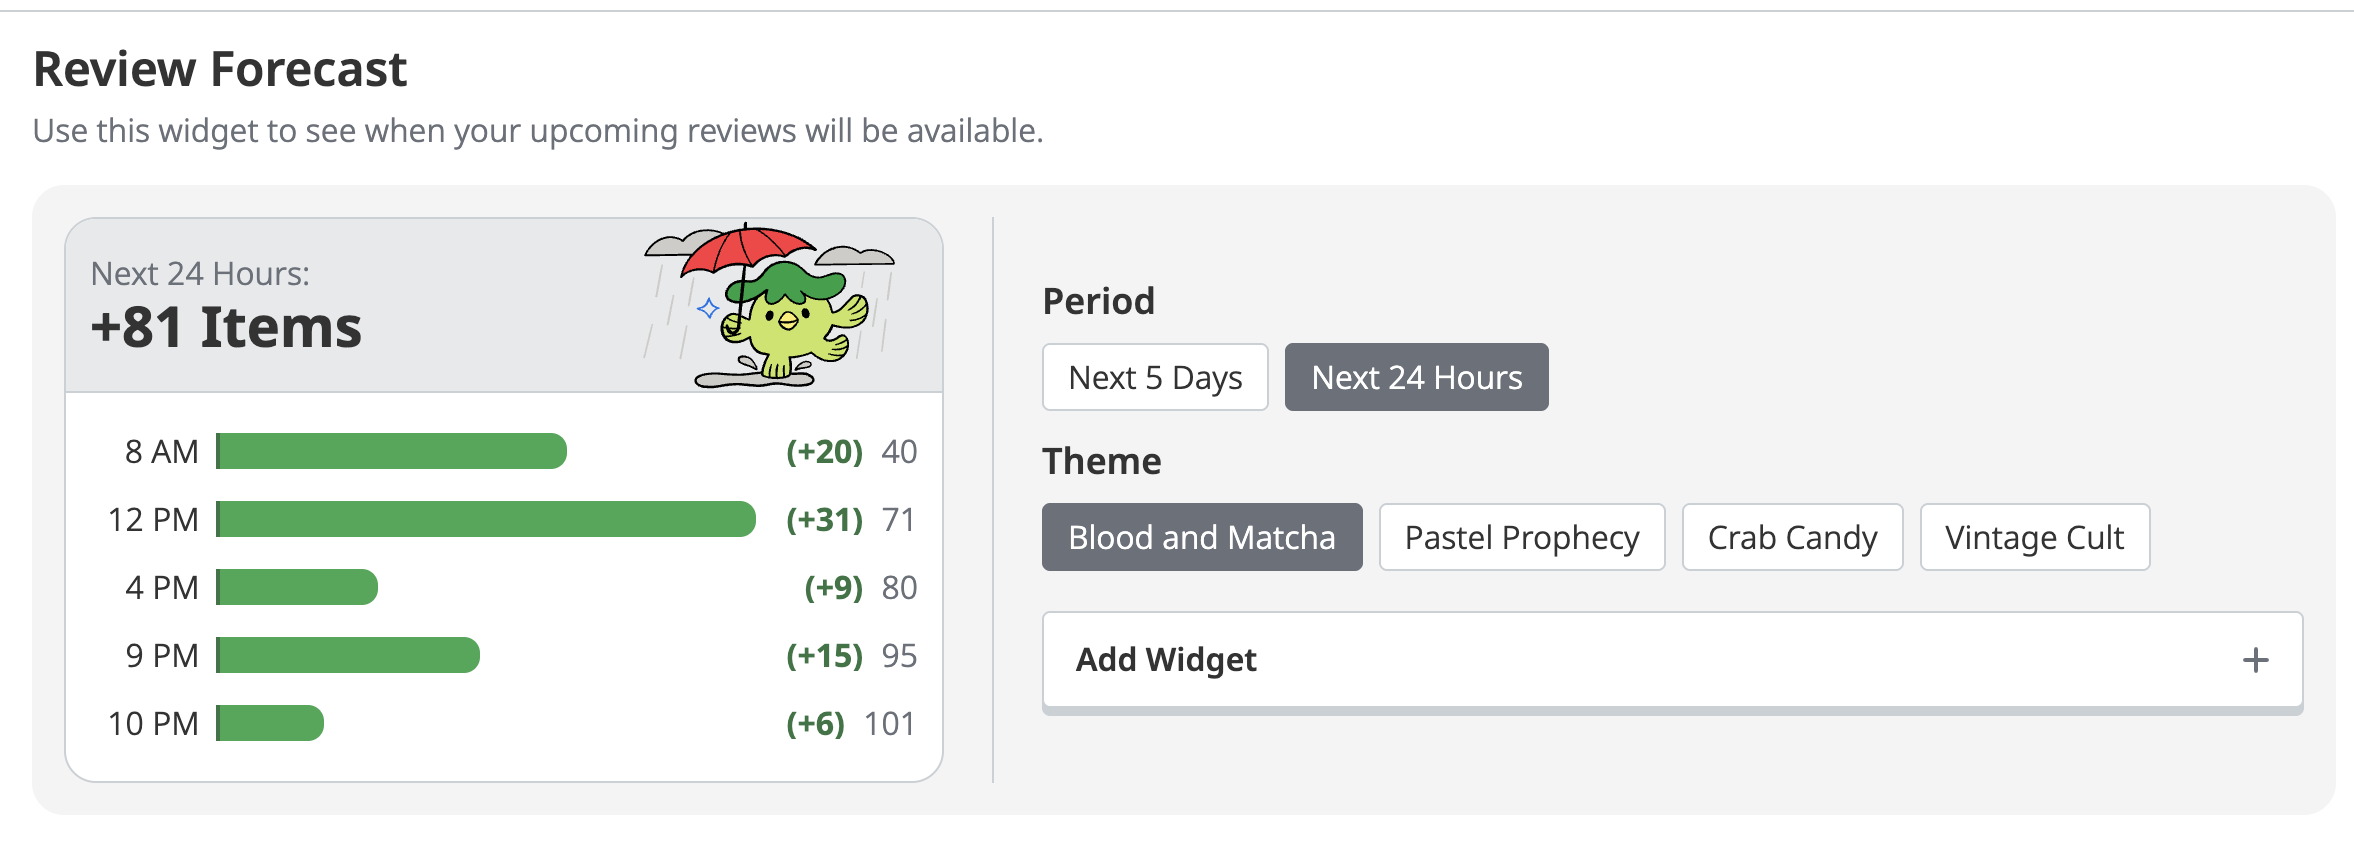The image size is (2354, 856).
Task: Select the Next 5 Days period
Action: (1155, 377)
